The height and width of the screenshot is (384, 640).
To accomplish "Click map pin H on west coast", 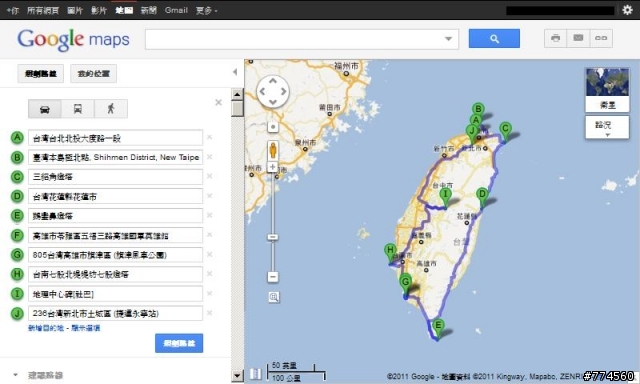I will [x=390, y=253].
